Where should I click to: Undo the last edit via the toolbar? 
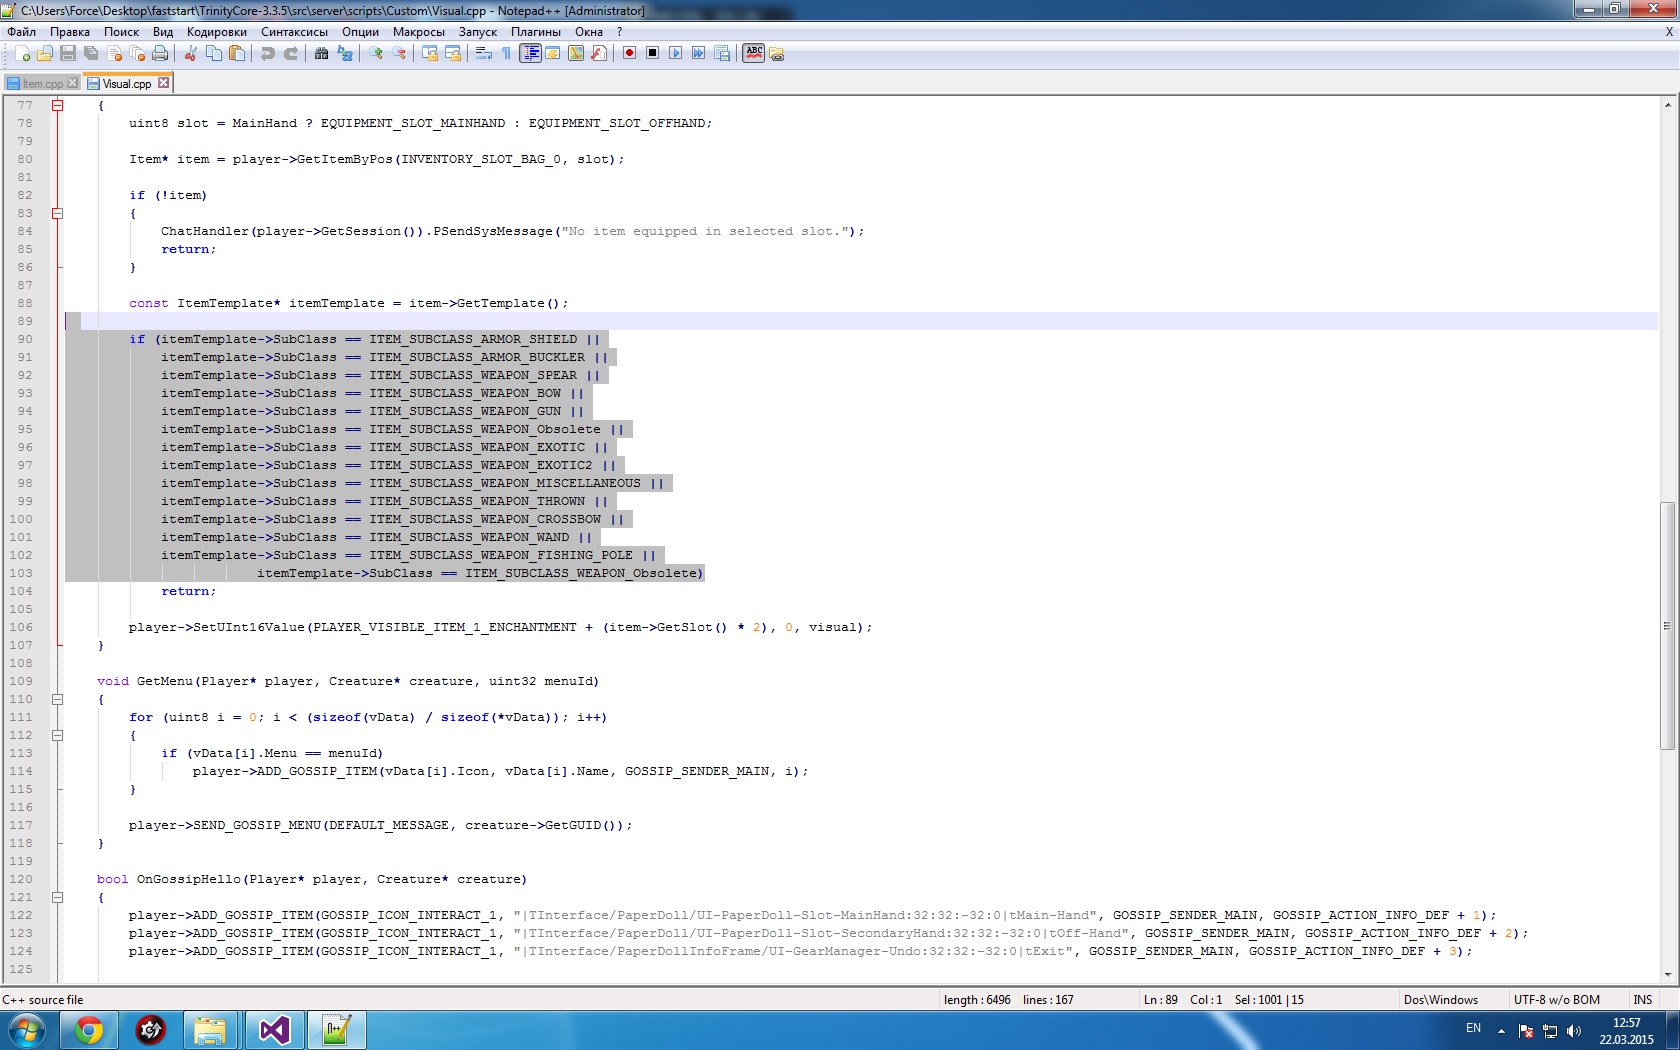pos(267,54)
